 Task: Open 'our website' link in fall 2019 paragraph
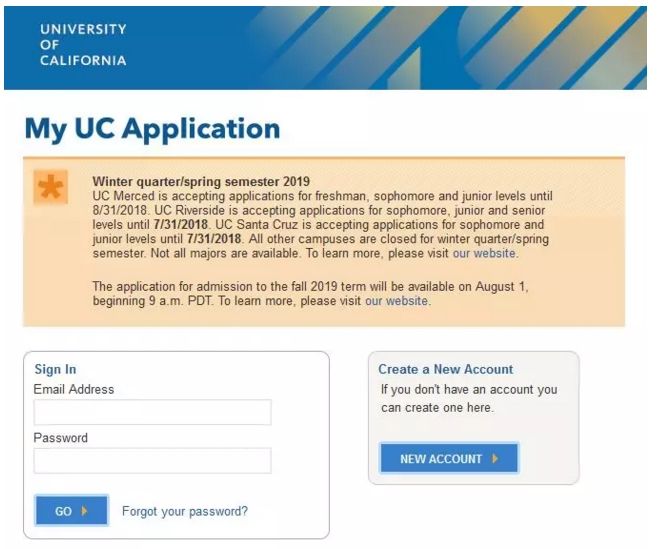pyautogui.click(x=396, y=300)
